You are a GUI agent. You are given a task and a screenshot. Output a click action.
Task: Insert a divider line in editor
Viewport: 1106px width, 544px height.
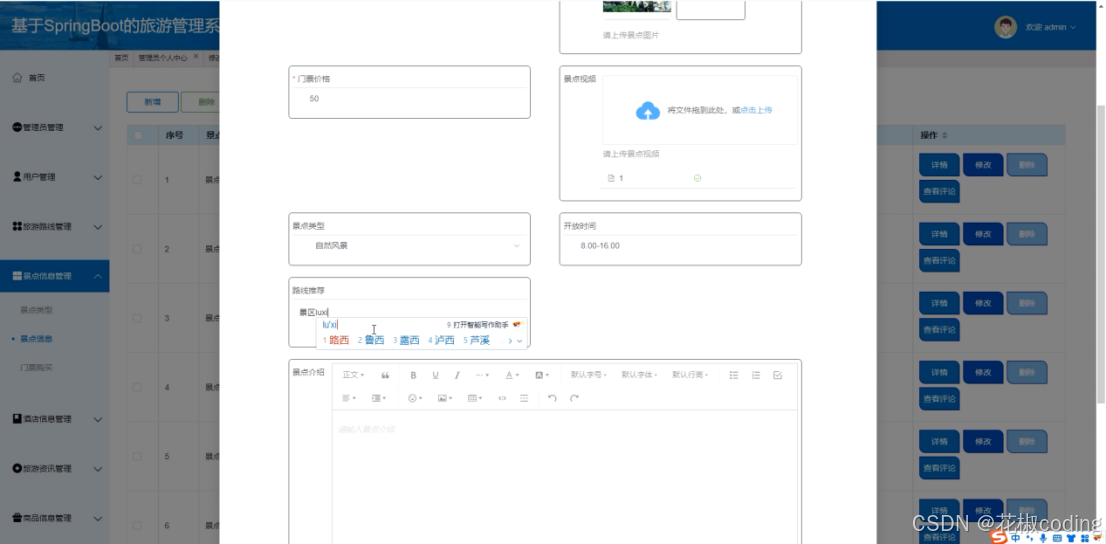524,398
